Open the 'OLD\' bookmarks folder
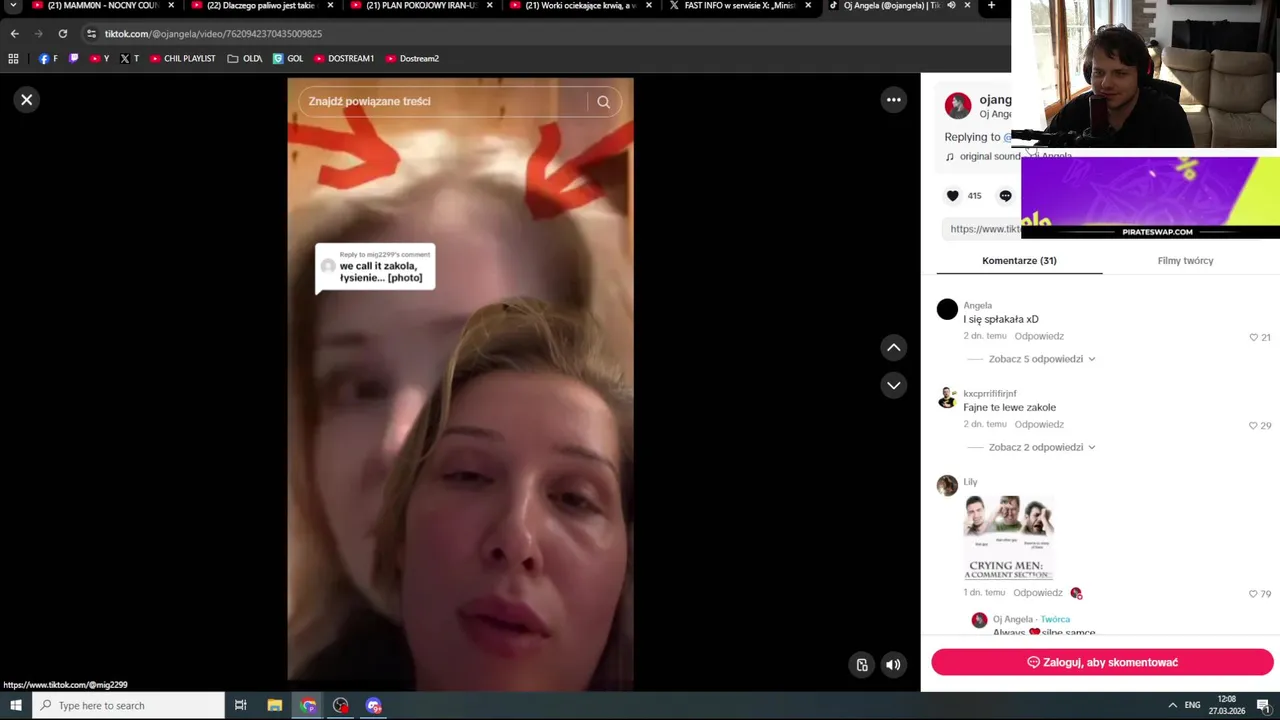This screenshot has width=1280, height=720. (x=245, y=59)
